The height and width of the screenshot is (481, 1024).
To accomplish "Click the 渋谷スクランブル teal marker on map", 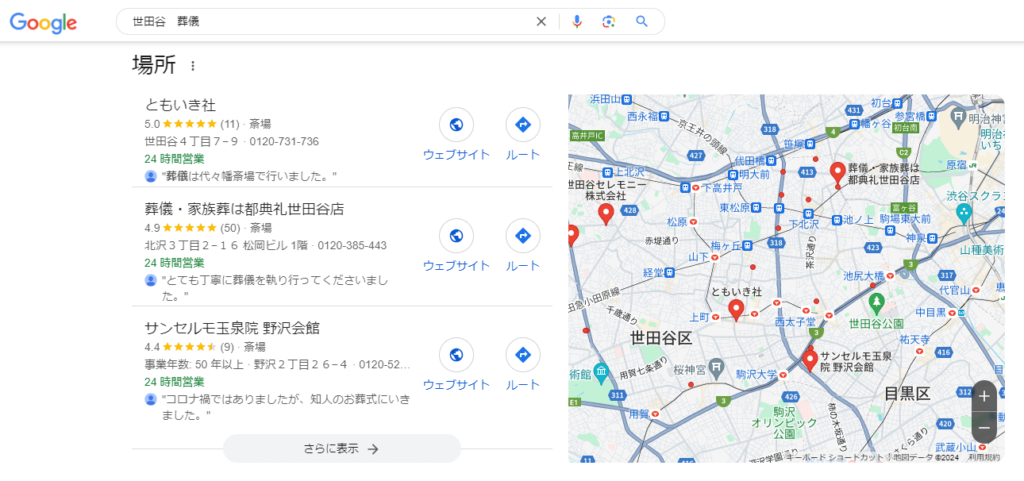I will tap(963, 213).
